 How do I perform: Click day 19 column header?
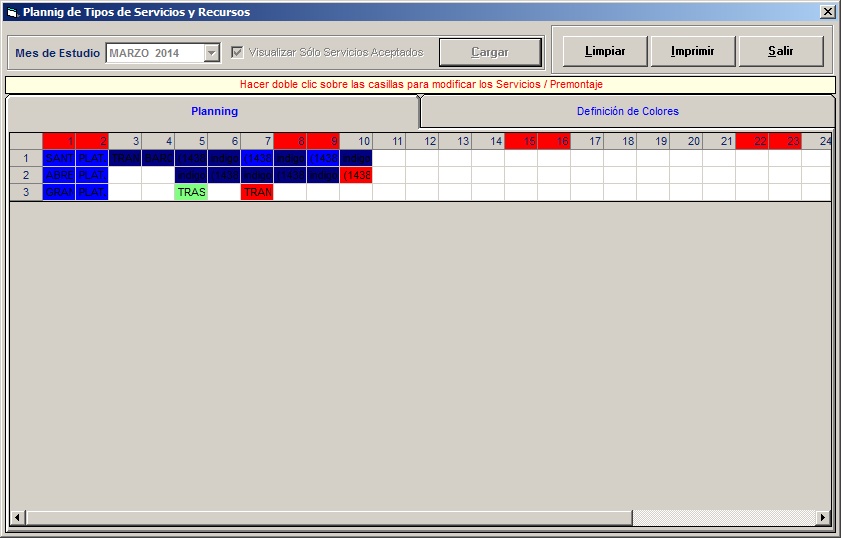point(653,141)
